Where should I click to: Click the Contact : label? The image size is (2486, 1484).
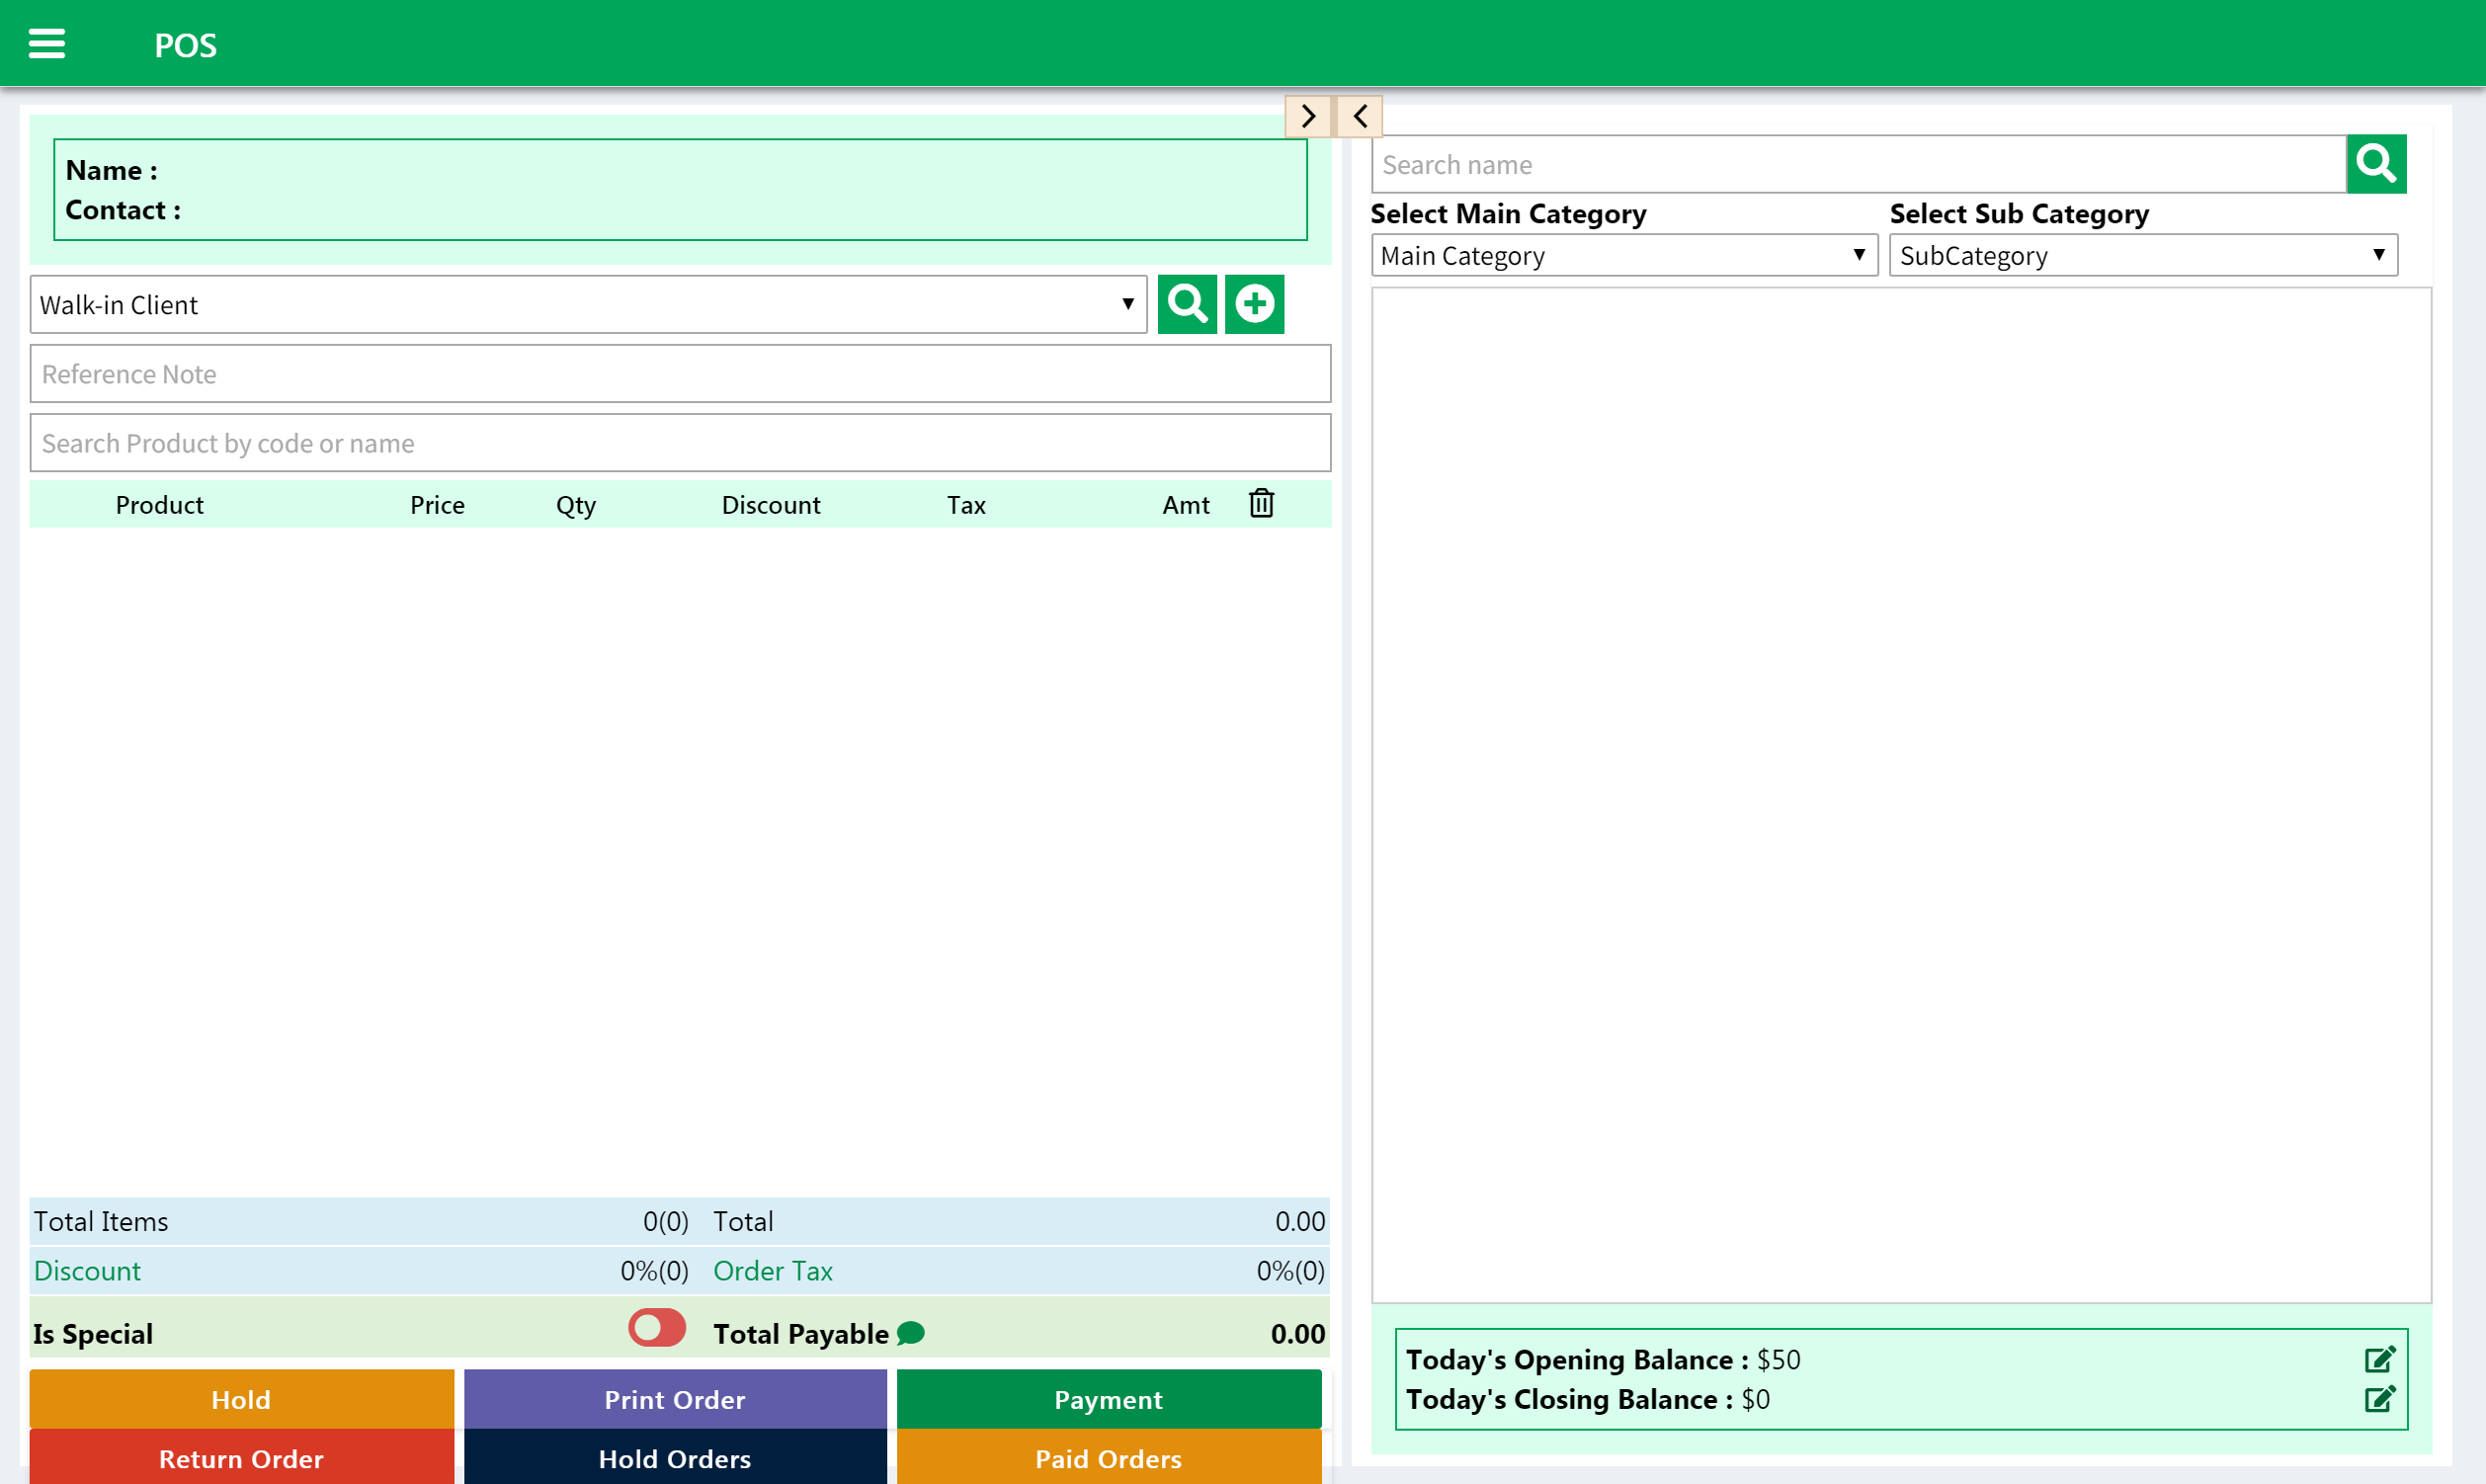[123, 210]
